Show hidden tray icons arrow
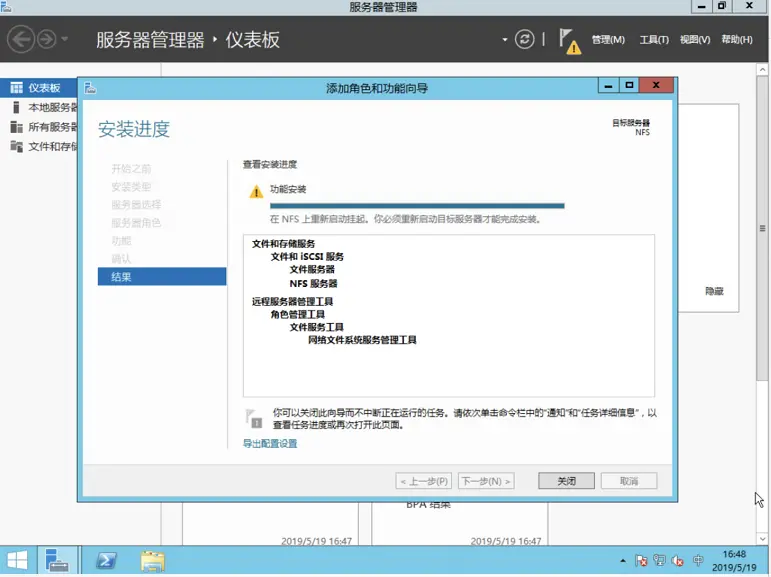The height and width of the screenshot is (577, 771). (623, 561)
